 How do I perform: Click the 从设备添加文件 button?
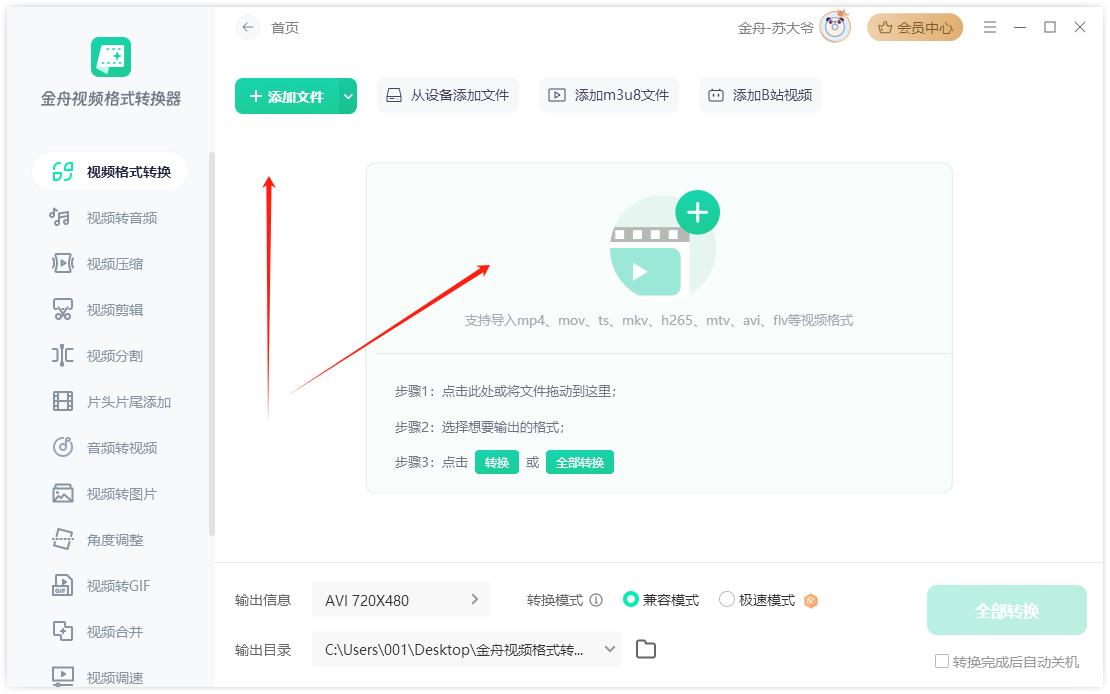pos(448,96)
